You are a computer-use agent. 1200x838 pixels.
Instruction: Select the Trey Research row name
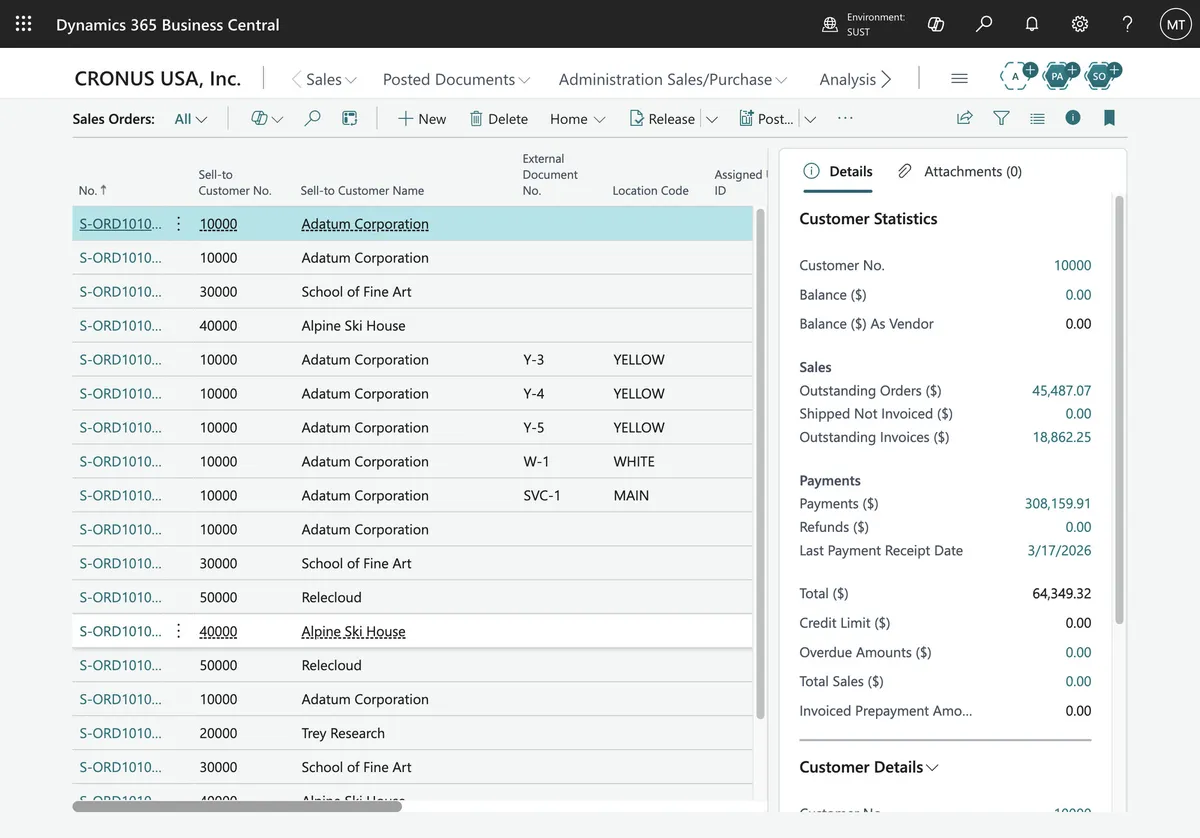click(x=343, y=733)
